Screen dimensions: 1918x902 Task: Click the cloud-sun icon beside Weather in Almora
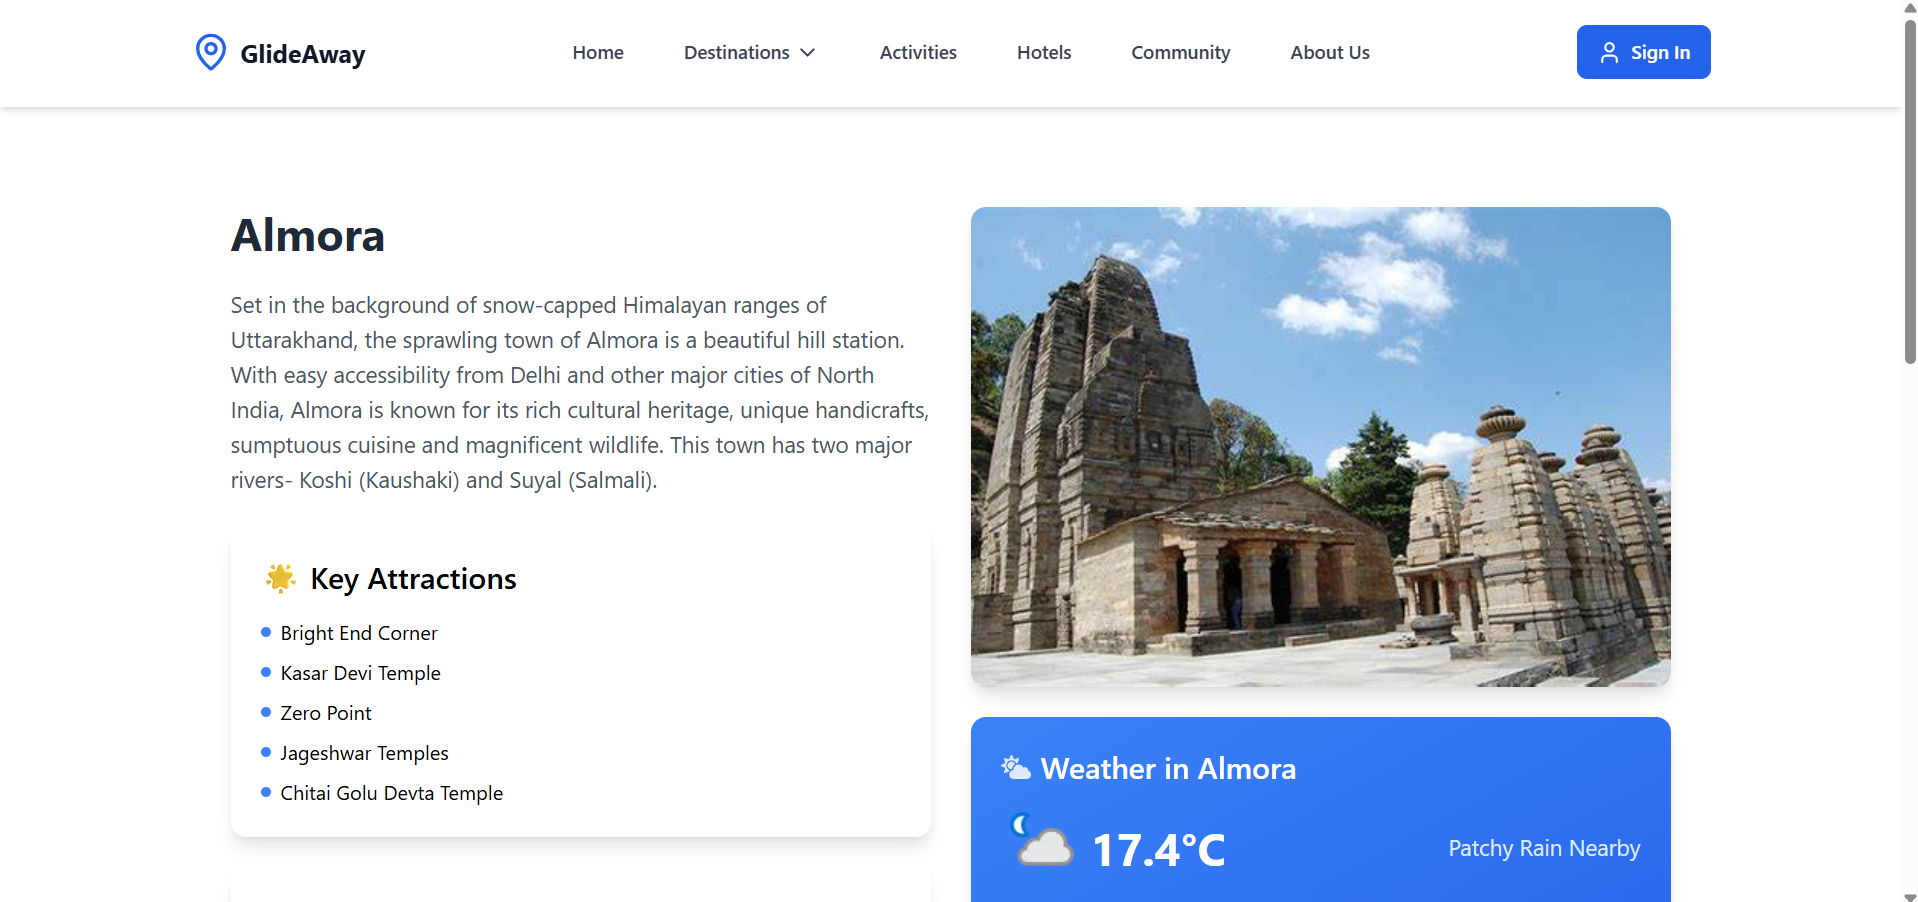(x=1016, y=768)
